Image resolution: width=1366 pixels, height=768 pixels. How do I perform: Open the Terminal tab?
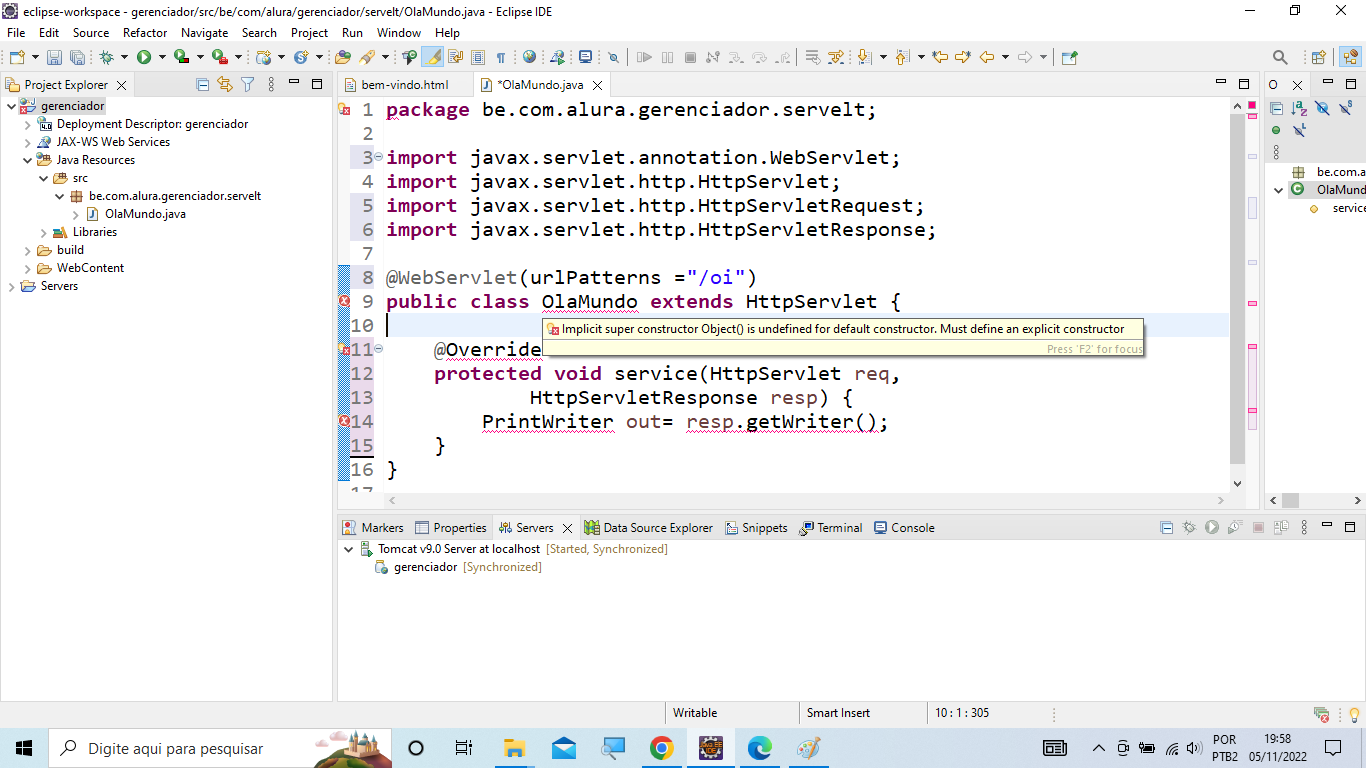pyautogui.click(x=831, y=528)
